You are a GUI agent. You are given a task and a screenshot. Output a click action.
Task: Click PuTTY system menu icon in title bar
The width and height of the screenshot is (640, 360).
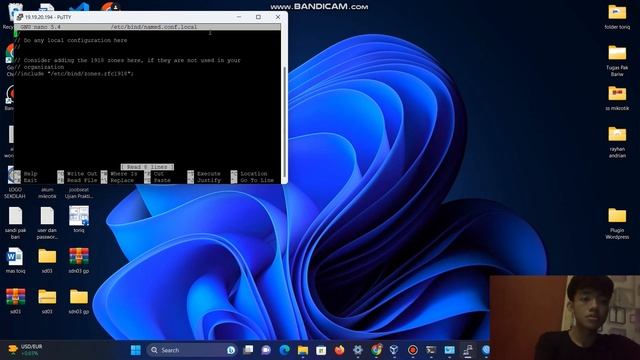tap(20, 17)
